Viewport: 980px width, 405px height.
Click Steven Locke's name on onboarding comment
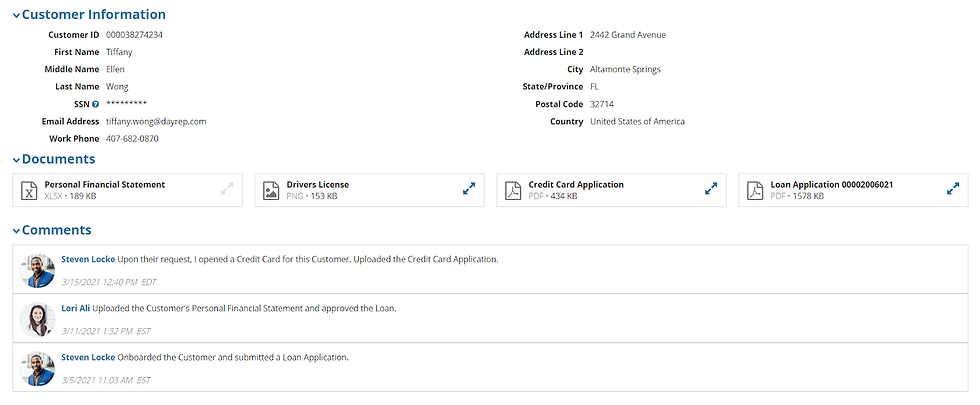(x=88, y=358)
